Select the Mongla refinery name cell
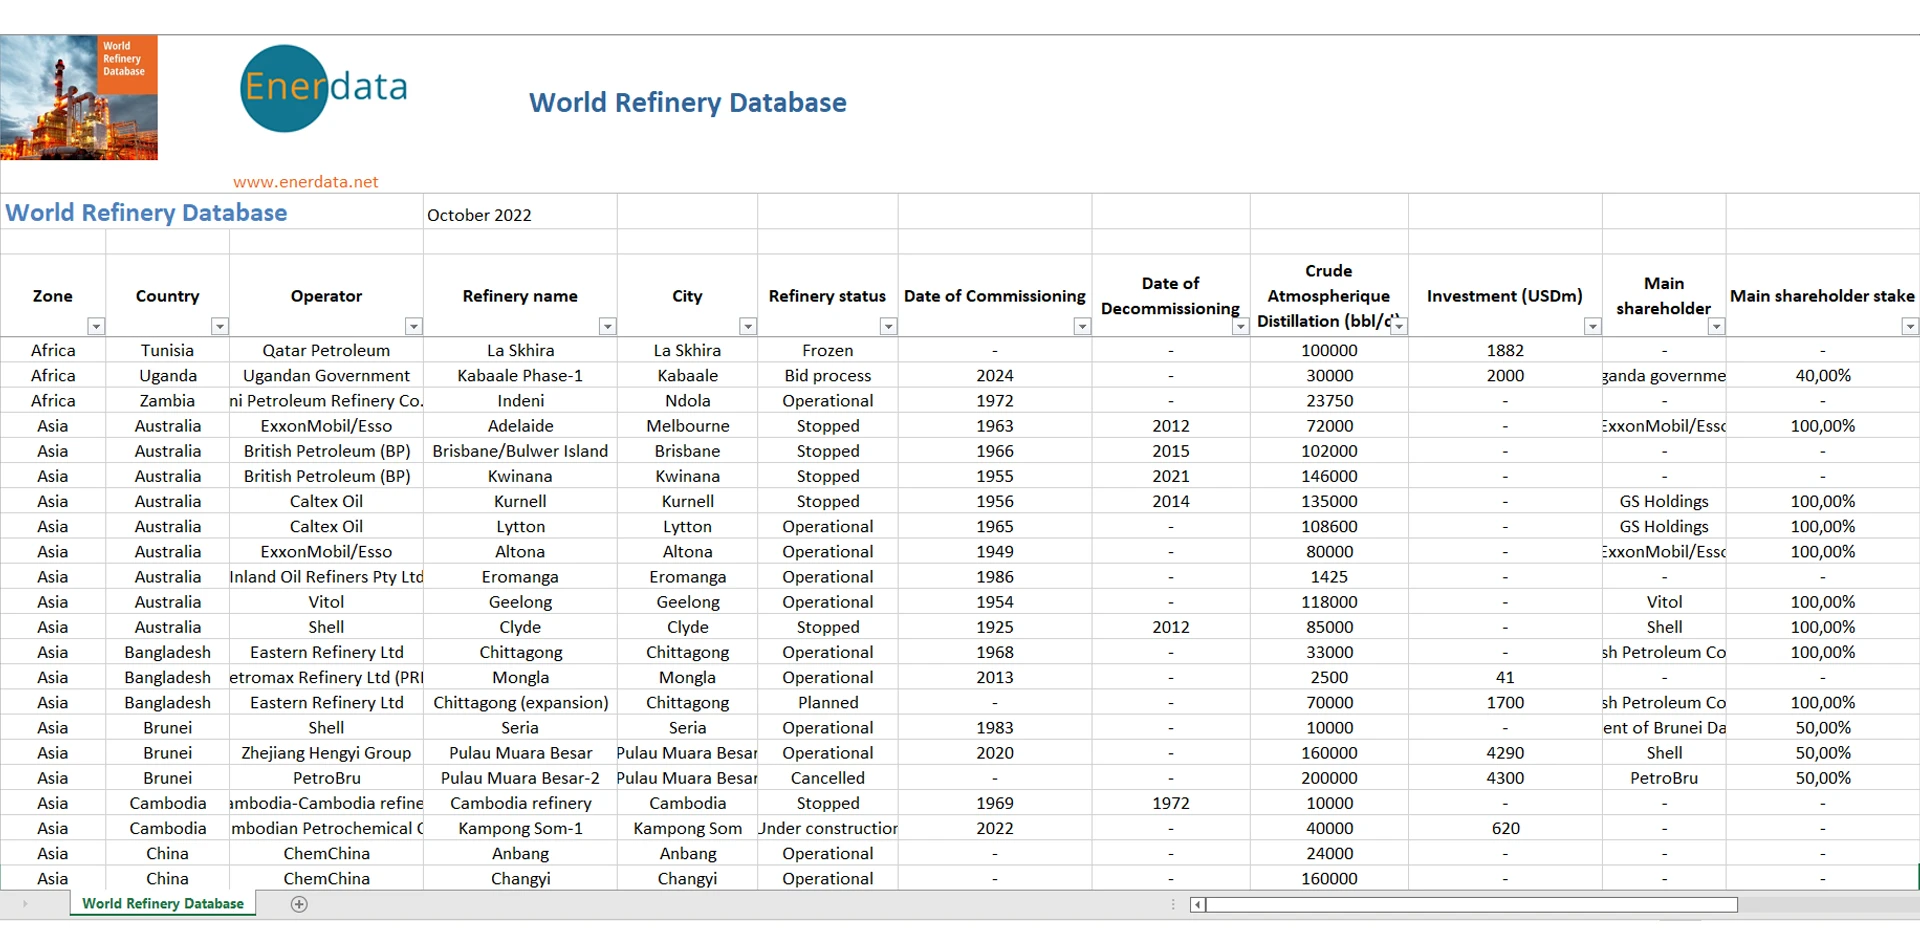 520,677
